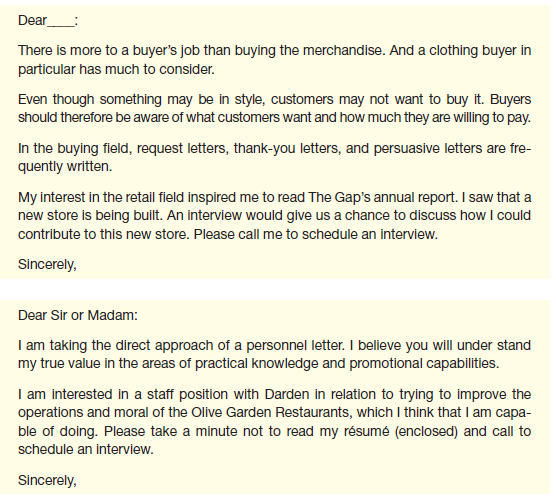556x498 pixels.
Task: Click the word 'merchandise' in first paragraph
Action: tap(342, 50)
